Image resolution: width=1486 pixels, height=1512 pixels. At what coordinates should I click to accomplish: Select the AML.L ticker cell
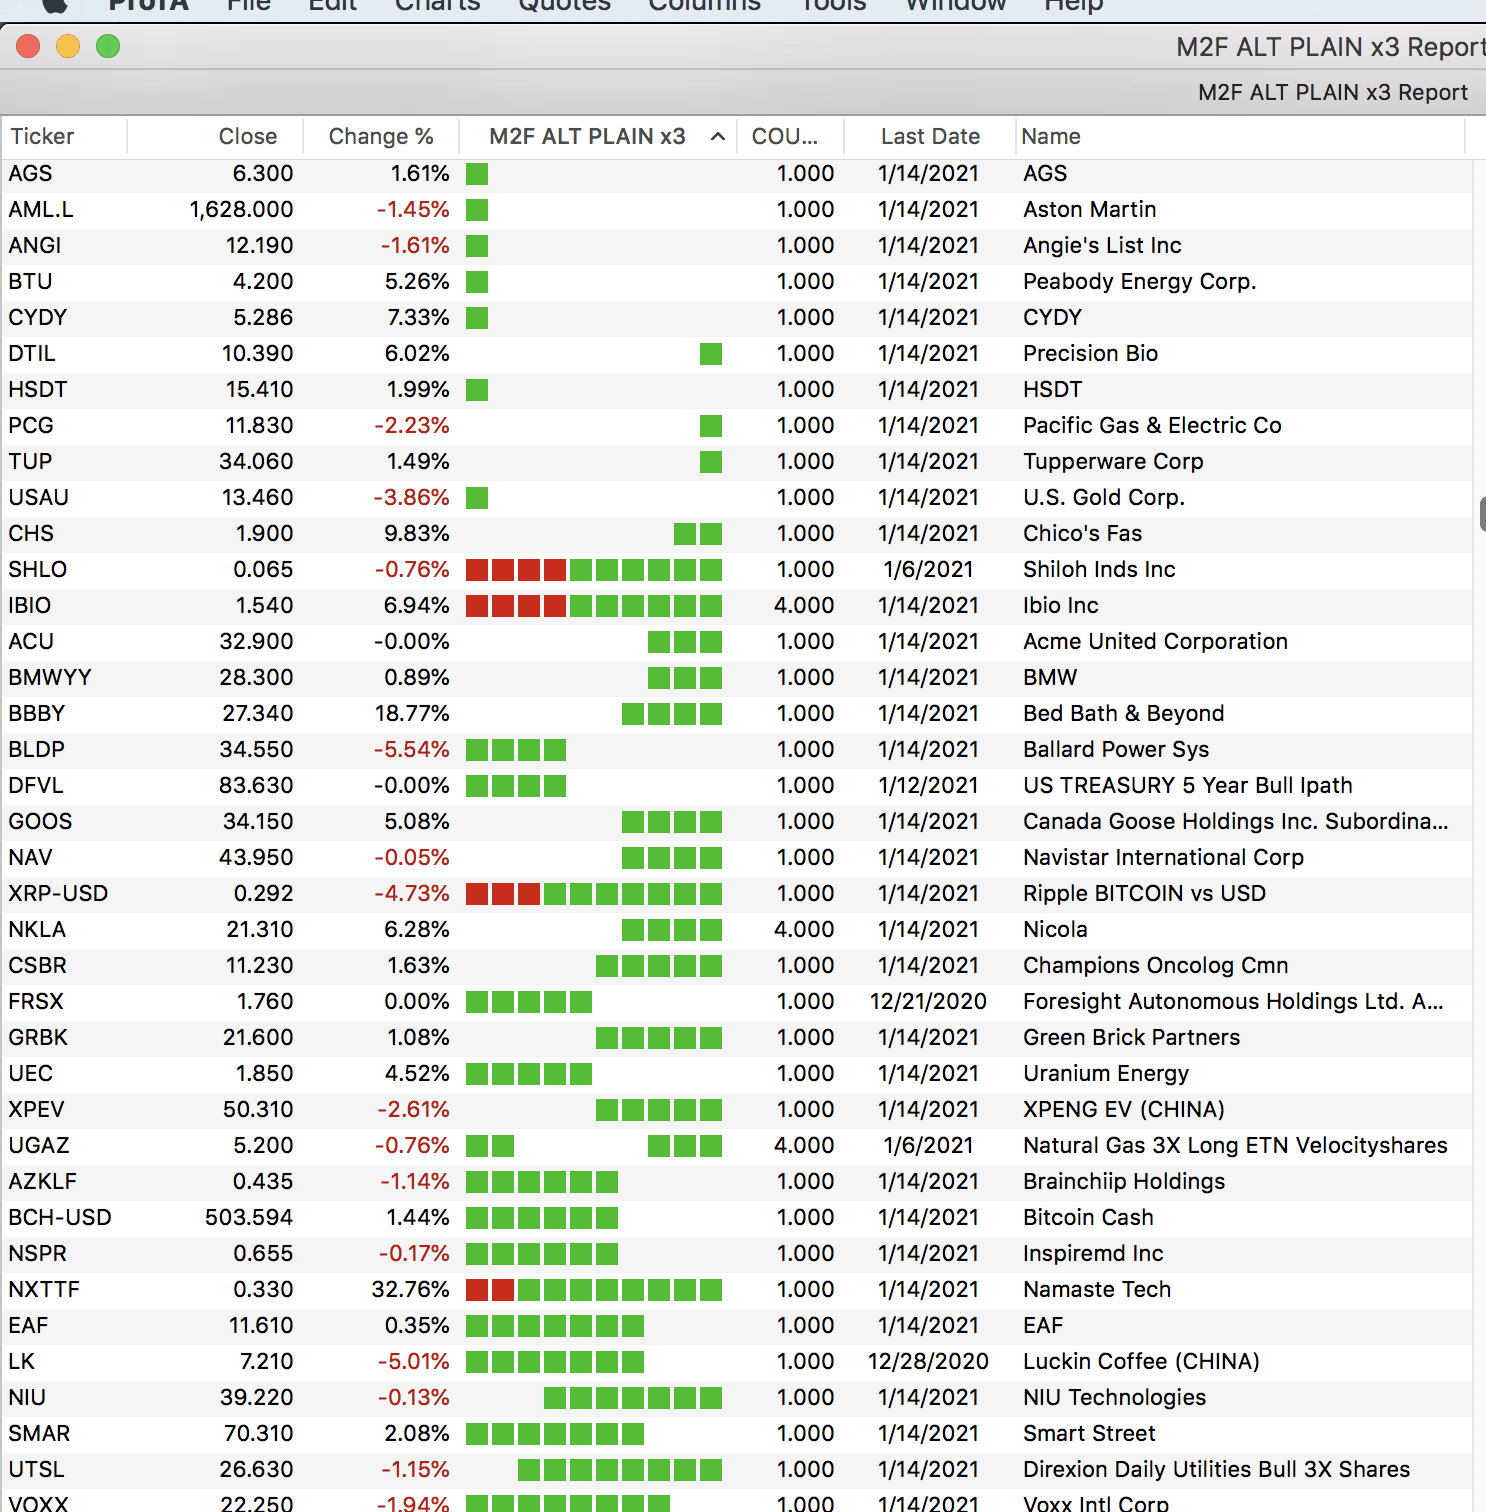coord(41,209)
